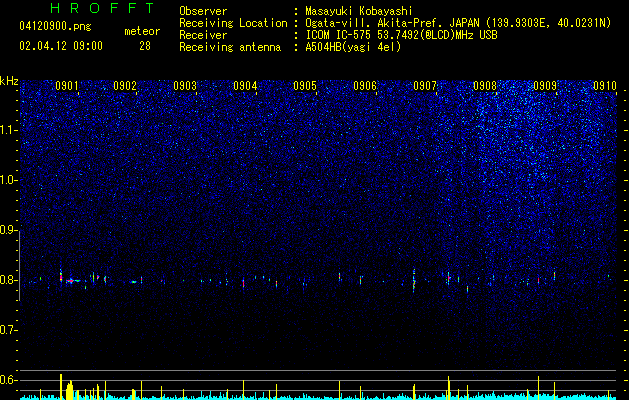Click the meteor count 28
The height and width of the screenshot is (400, 629).
[145, 46]
